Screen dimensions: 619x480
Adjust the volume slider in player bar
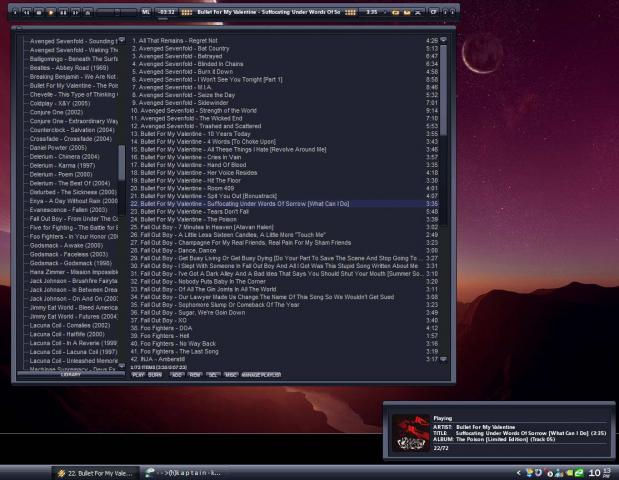pos(116,13)
